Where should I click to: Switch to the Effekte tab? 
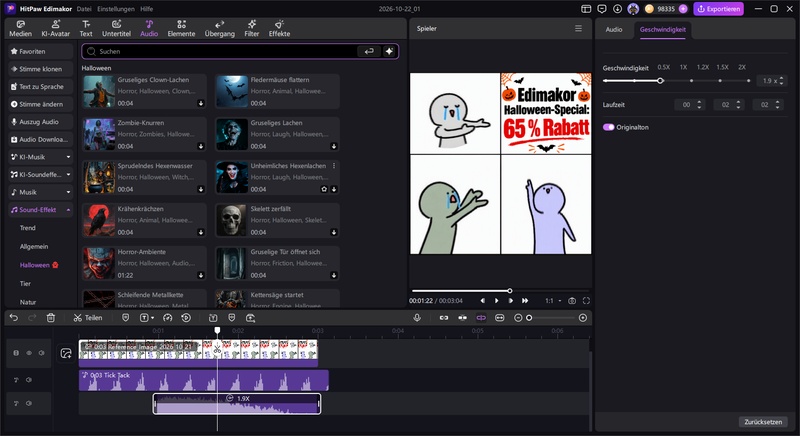click(279, 29)
